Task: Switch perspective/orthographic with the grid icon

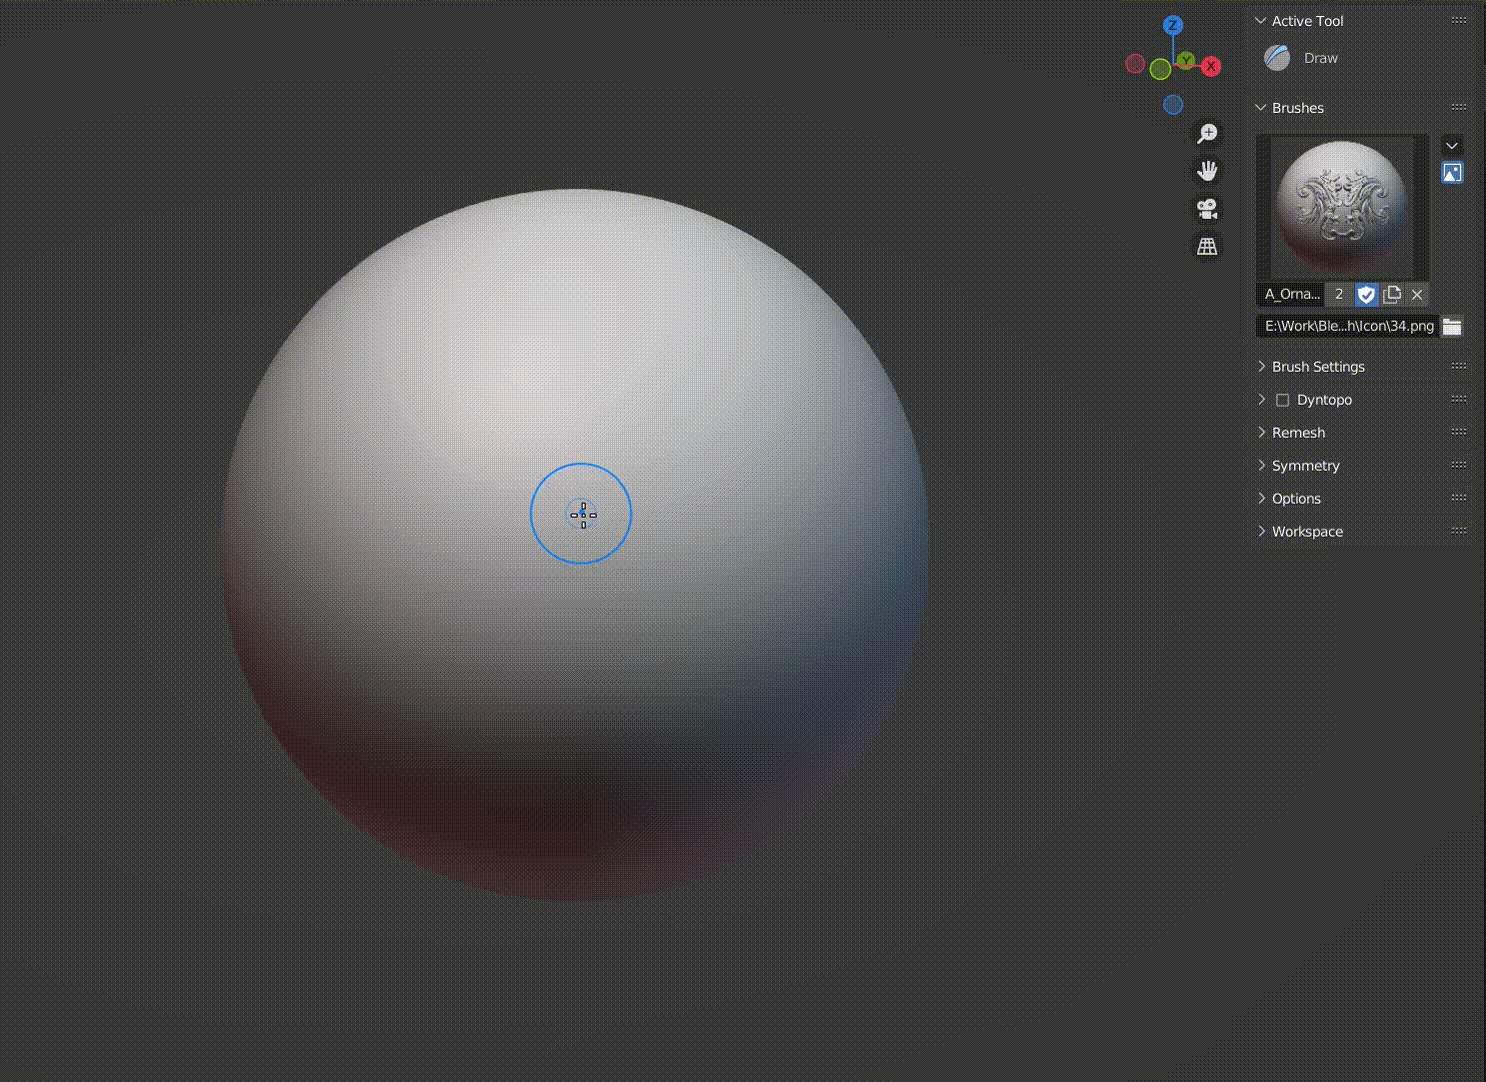Action: click(x=1207, y=246)
